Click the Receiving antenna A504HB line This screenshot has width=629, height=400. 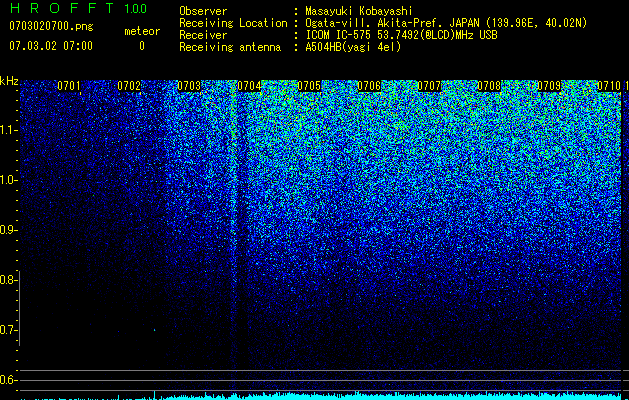[290, 47]
